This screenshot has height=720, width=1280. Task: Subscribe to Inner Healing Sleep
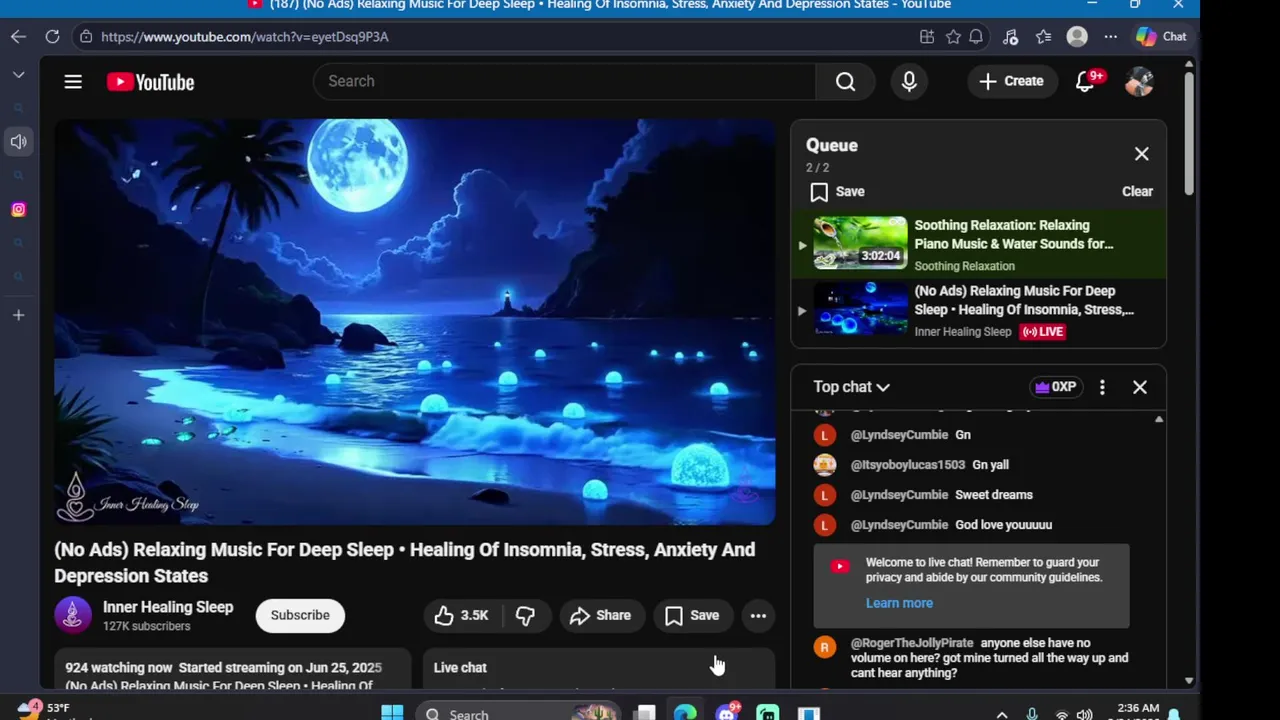pyautogui.click(x=300, y=615)
